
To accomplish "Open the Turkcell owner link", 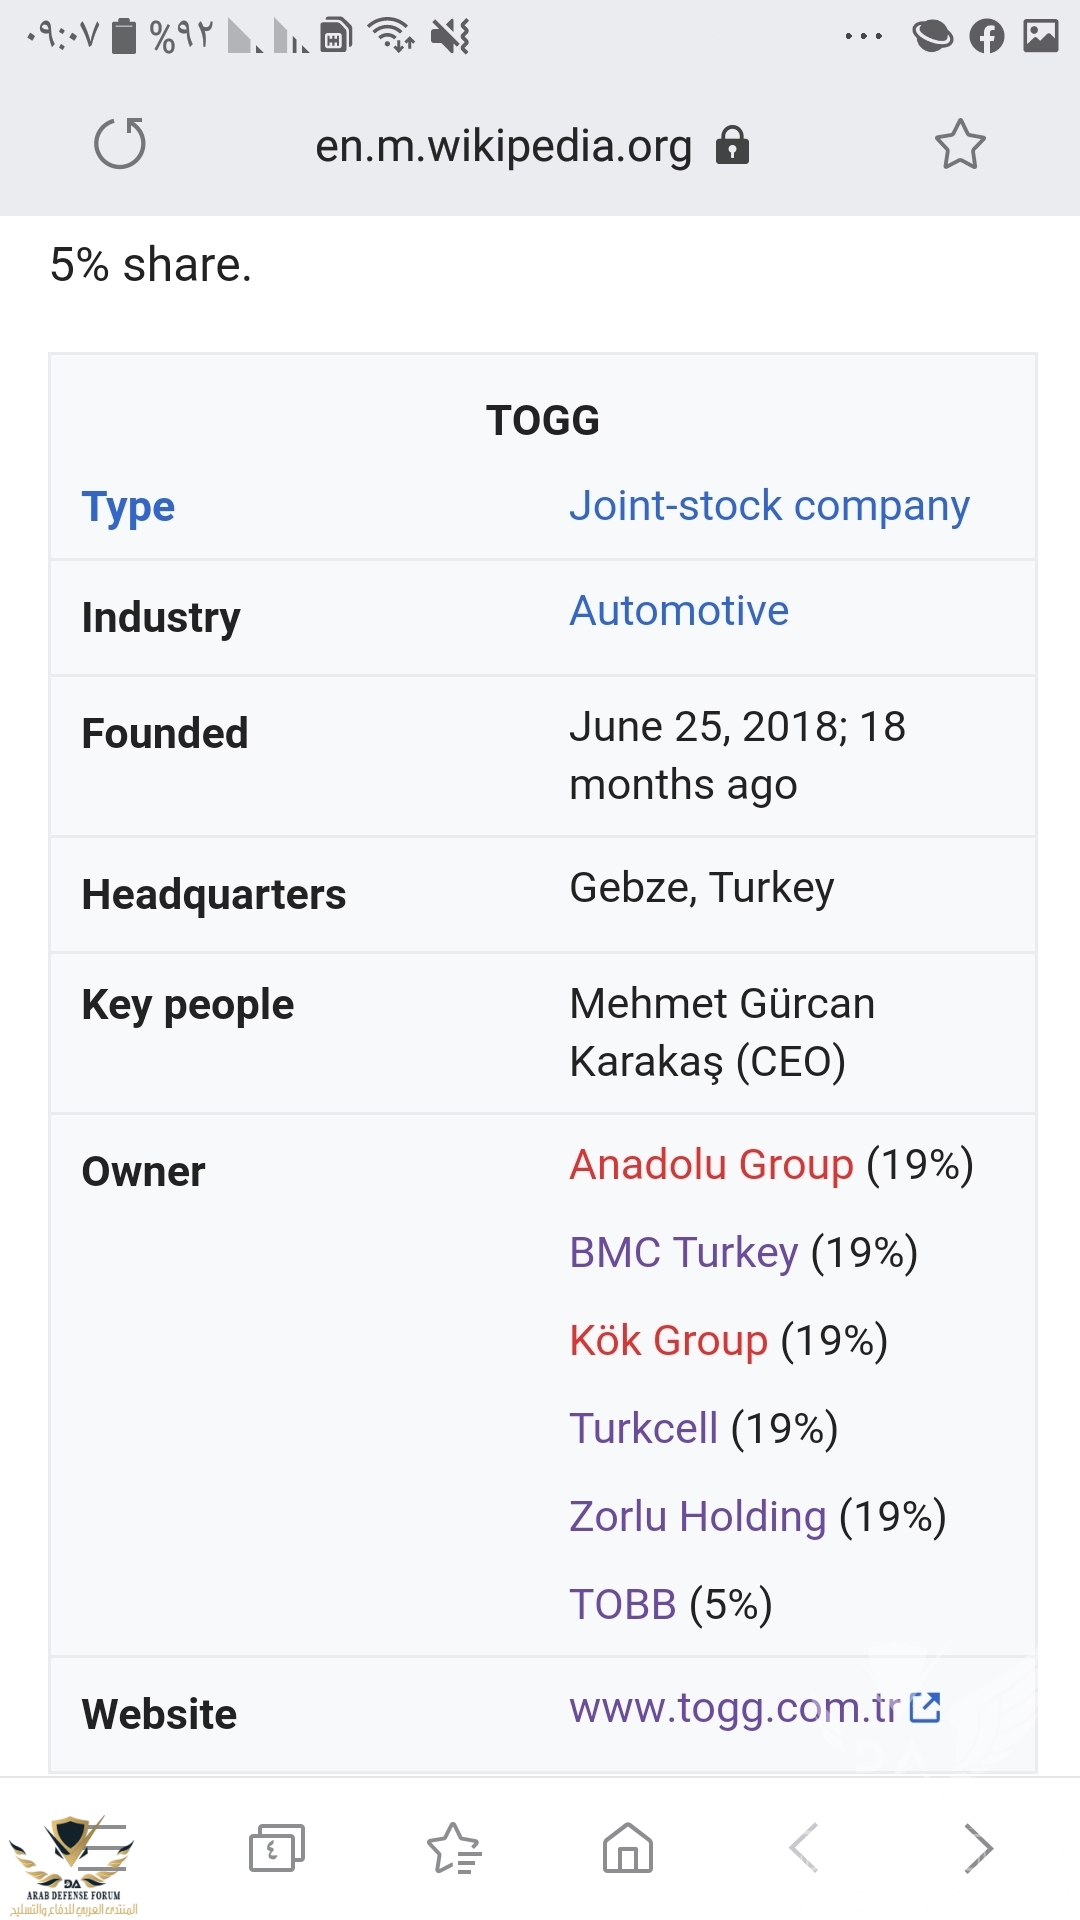I will click(644, 1428).
